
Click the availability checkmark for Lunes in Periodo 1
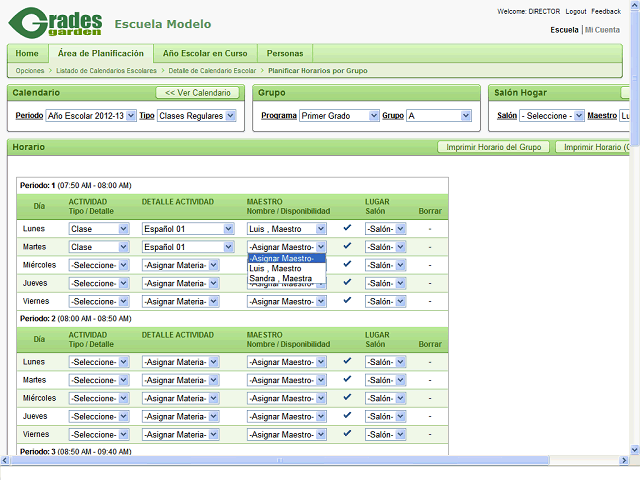(347, 228)
